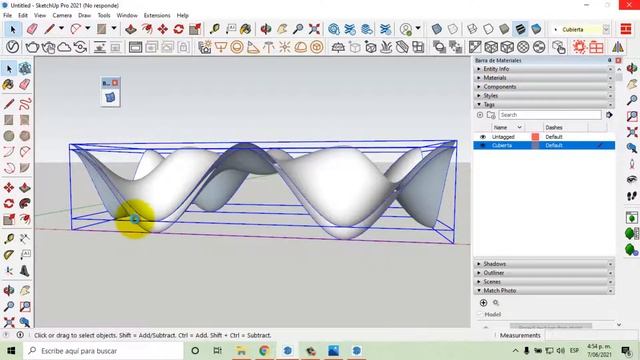Viewport: 640px width, 360px height.
Task: Click the V-Ray sun light icon
Action: pos(284,47)
